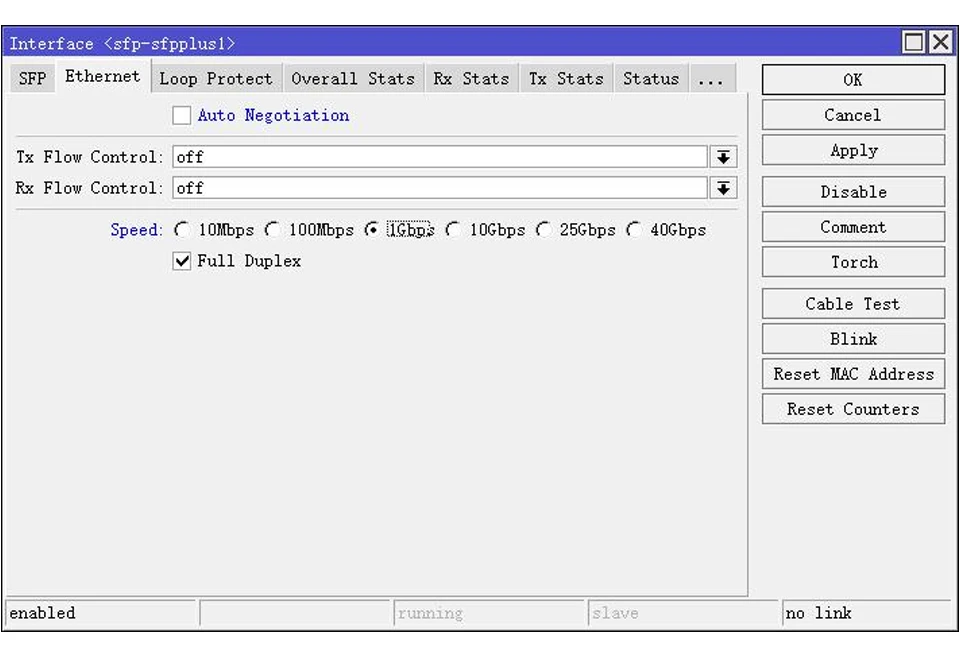Blink the interface LED

853,339
